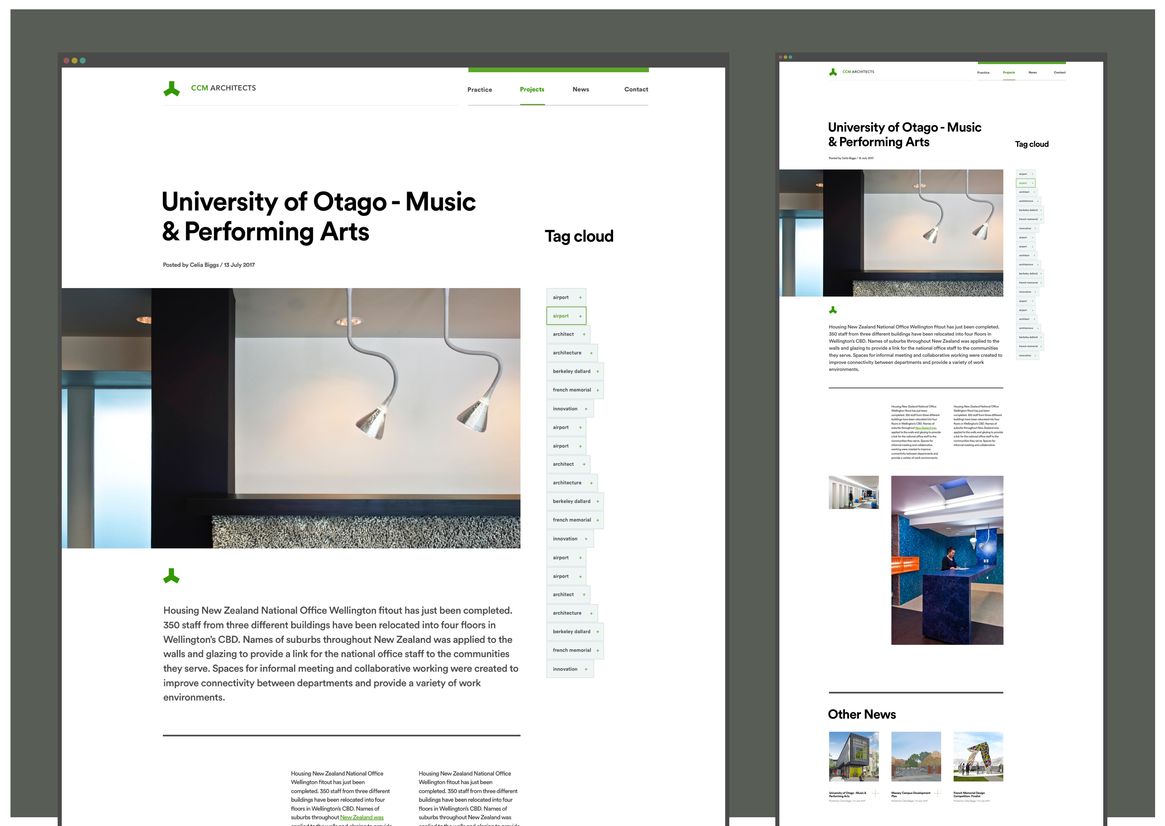Select the Projects tab in the larger window
1165x826 pixels.
(532, 90)
